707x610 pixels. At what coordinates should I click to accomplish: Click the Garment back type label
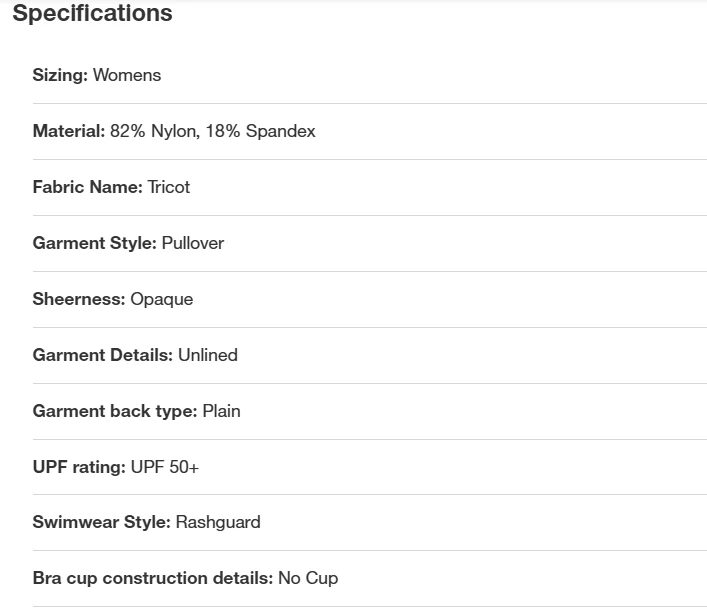[x=115, y=411]
